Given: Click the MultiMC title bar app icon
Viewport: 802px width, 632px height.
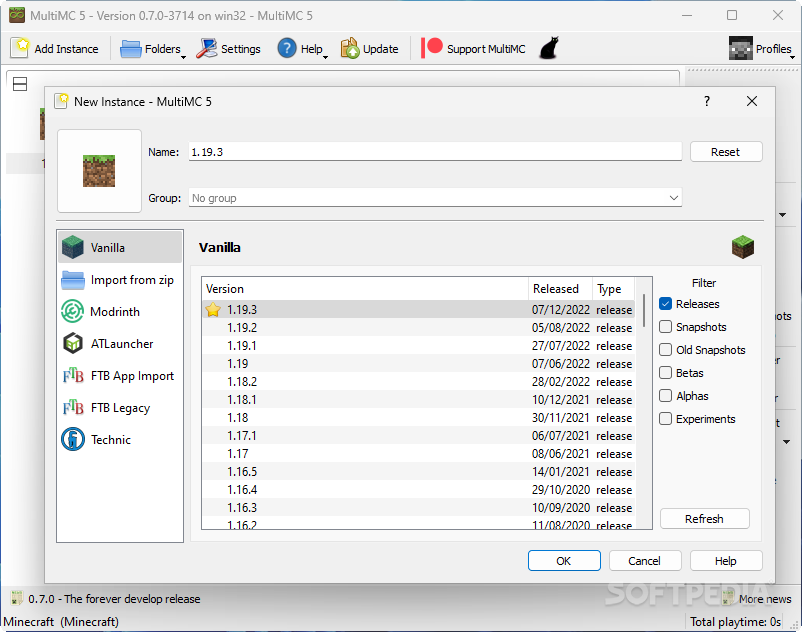Looking at the screenshot, I should [x=17, y=15].
